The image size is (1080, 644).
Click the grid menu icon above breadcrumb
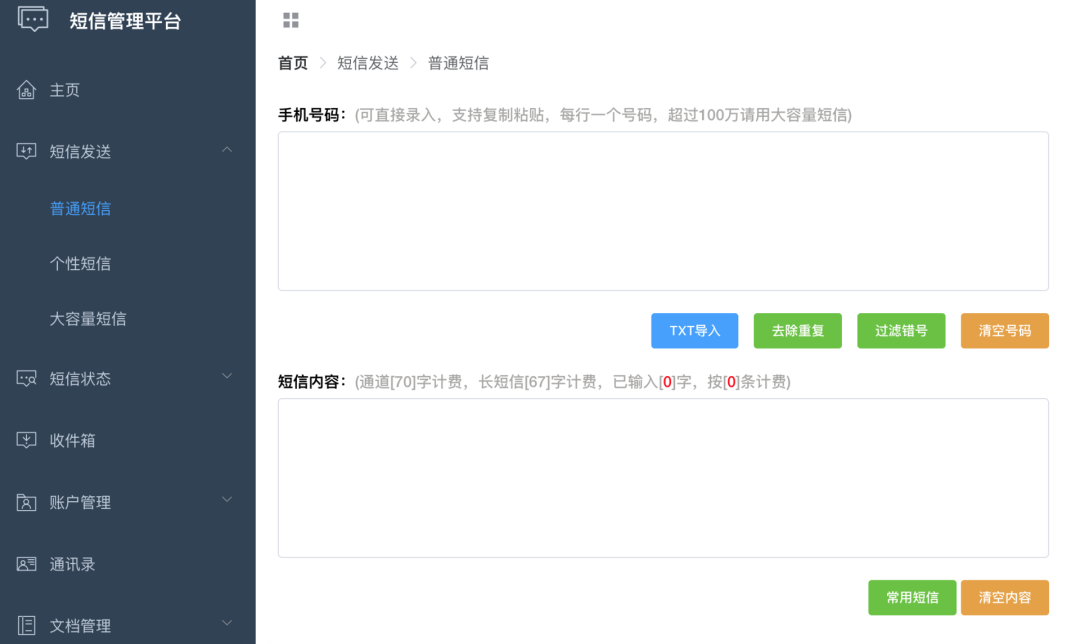[x=291, y=20]
